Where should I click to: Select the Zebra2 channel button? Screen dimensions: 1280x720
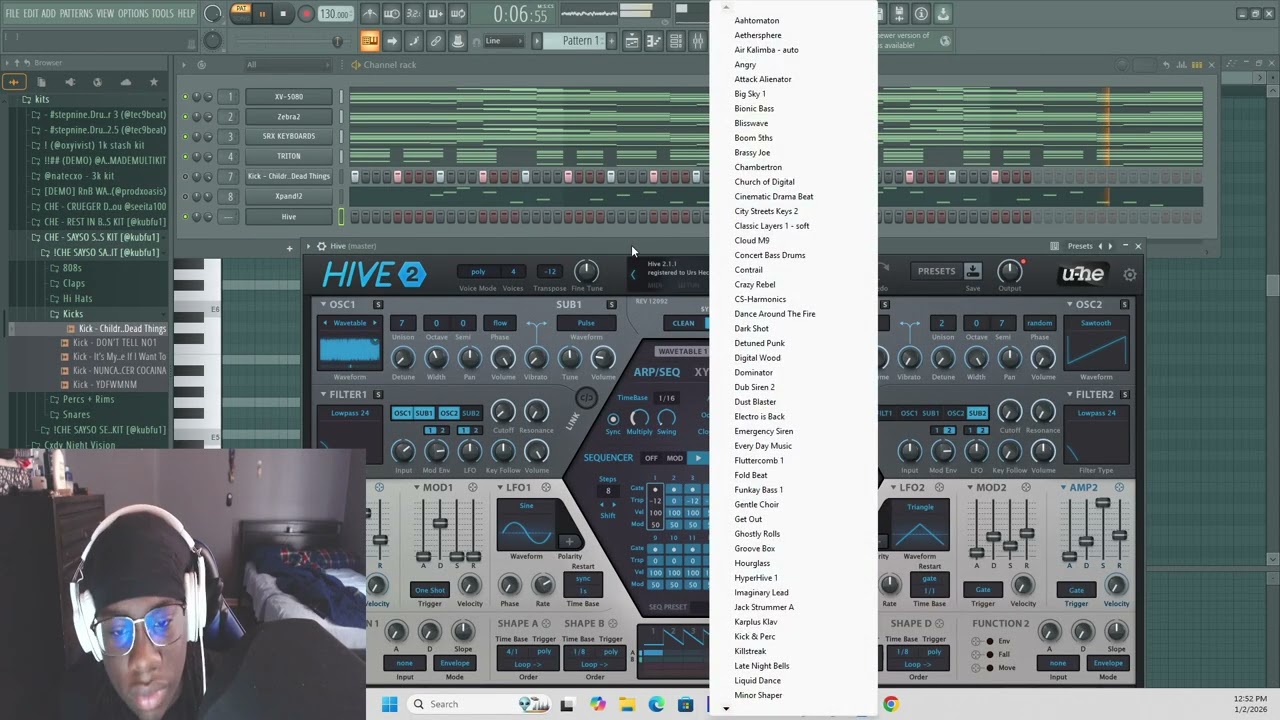tap(288, 117)
